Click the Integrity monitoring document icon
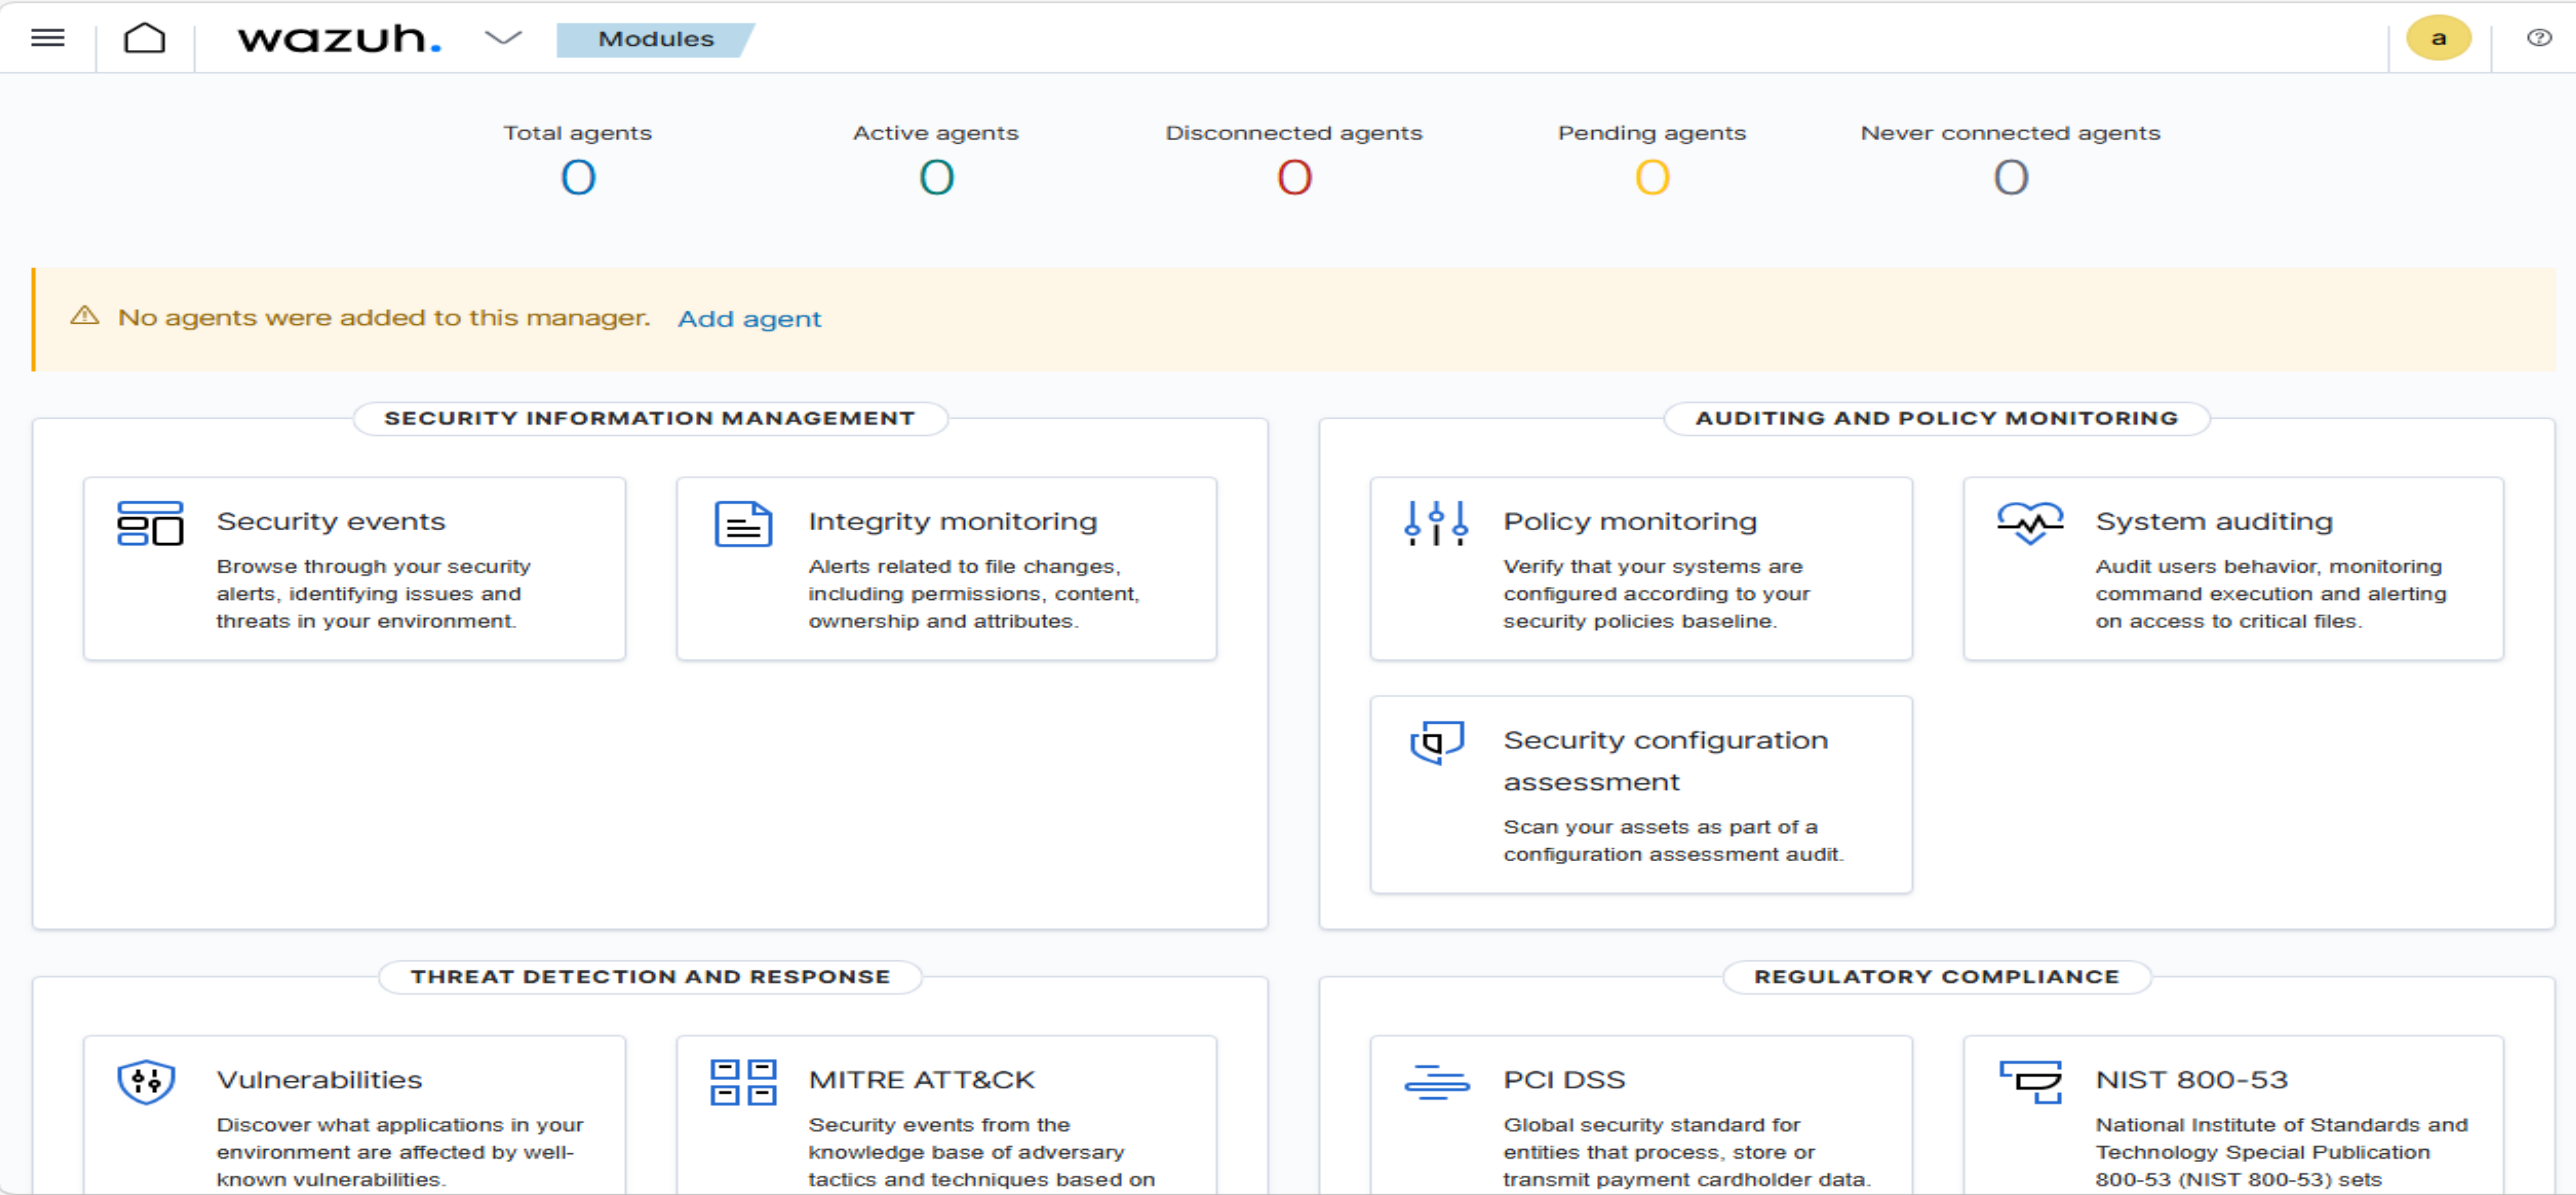2576x1195 pixels. coord(743,523)
